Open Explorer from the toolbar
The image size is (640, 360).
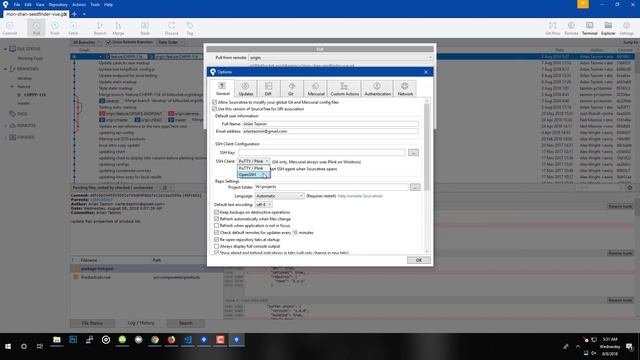(608, 28)
